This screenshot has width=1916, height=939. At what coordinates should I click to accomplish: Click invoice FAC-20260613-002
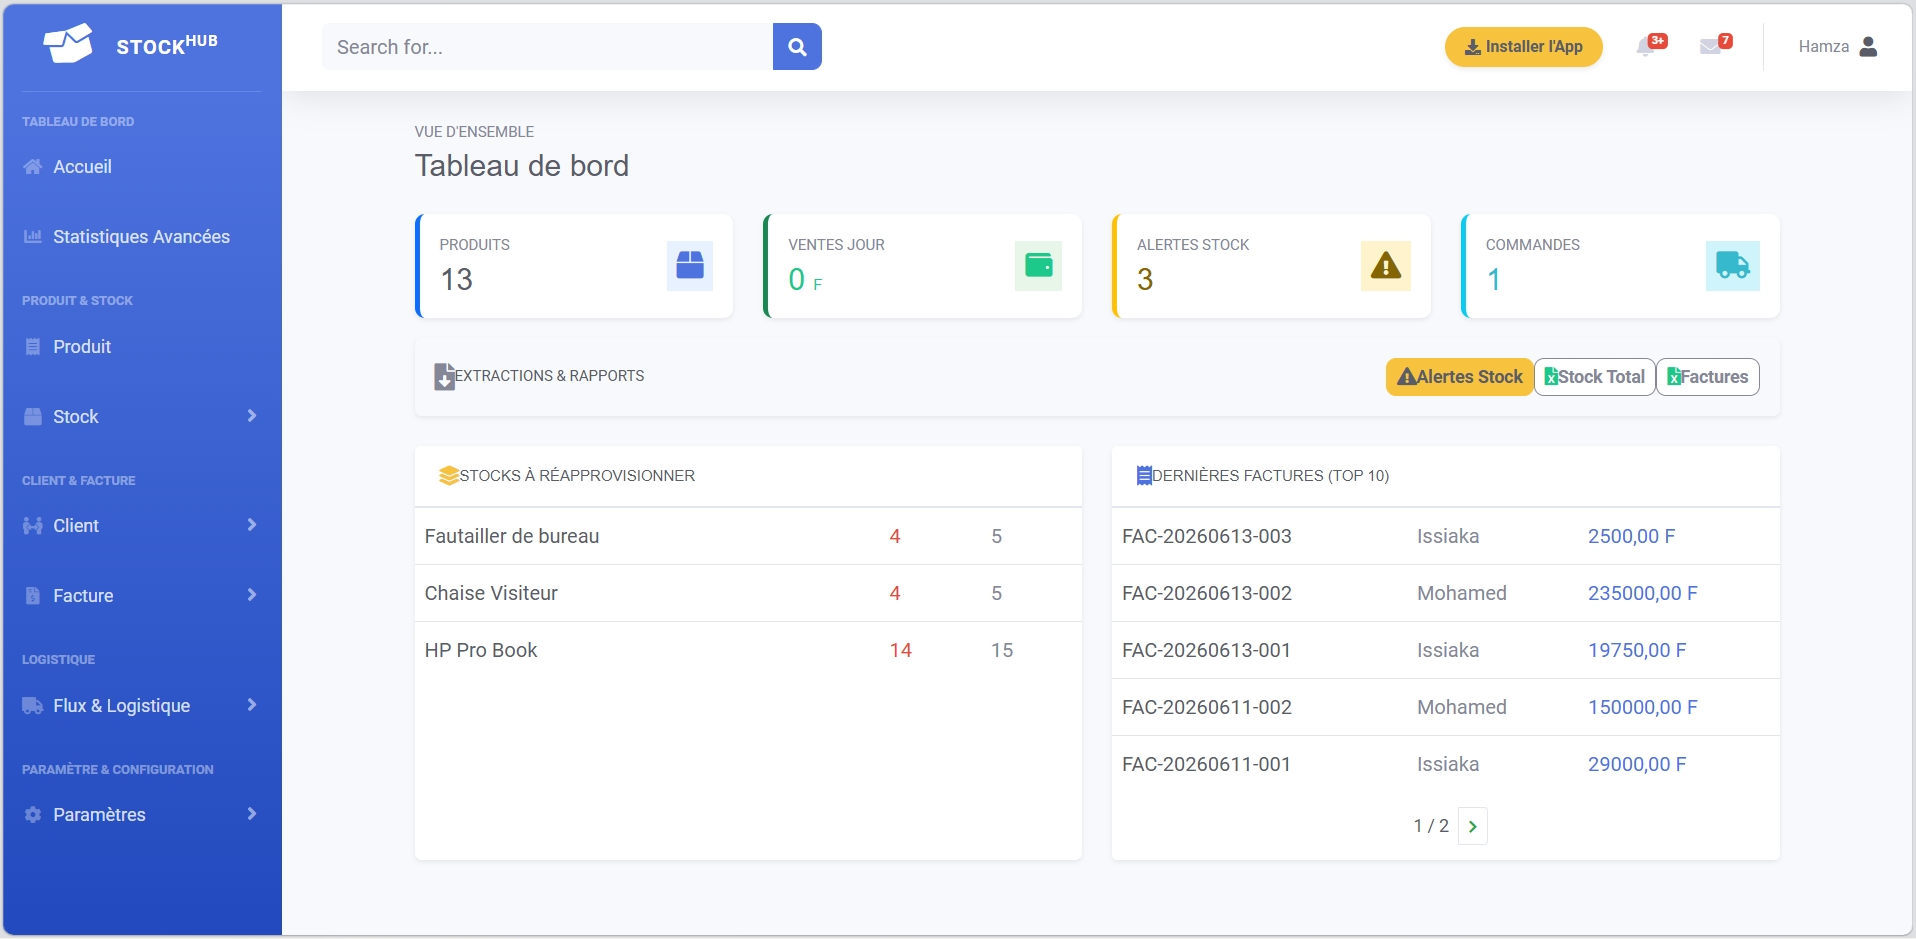pyautogui.click(x=1206, y=594)
